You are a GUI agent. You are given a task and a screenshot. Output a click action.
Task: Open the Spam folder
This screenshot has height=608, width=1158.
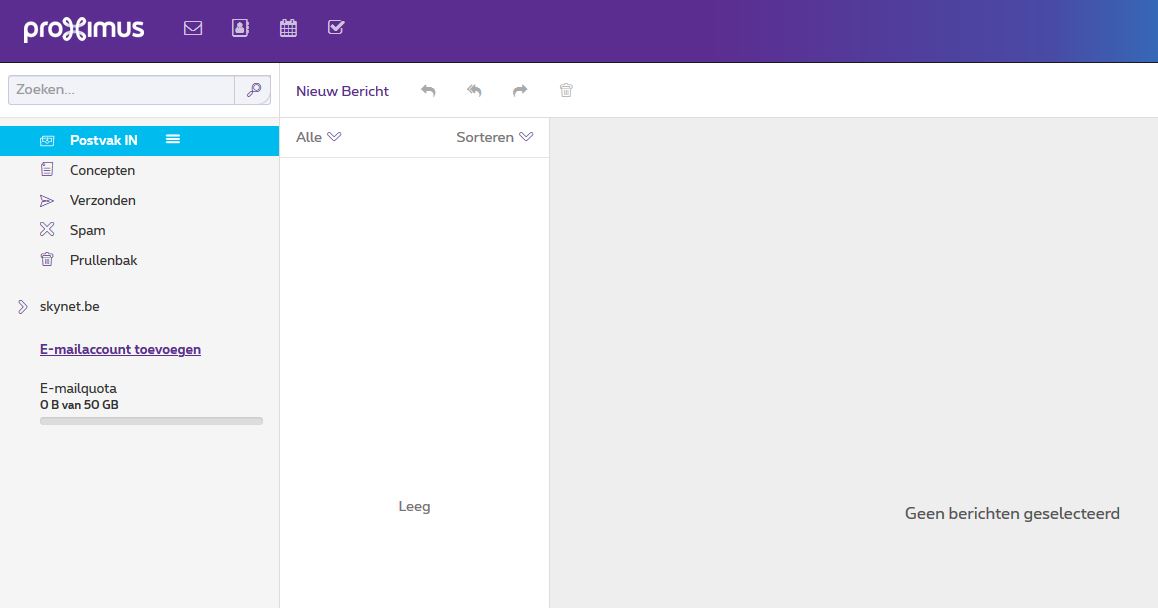[87, 231]
